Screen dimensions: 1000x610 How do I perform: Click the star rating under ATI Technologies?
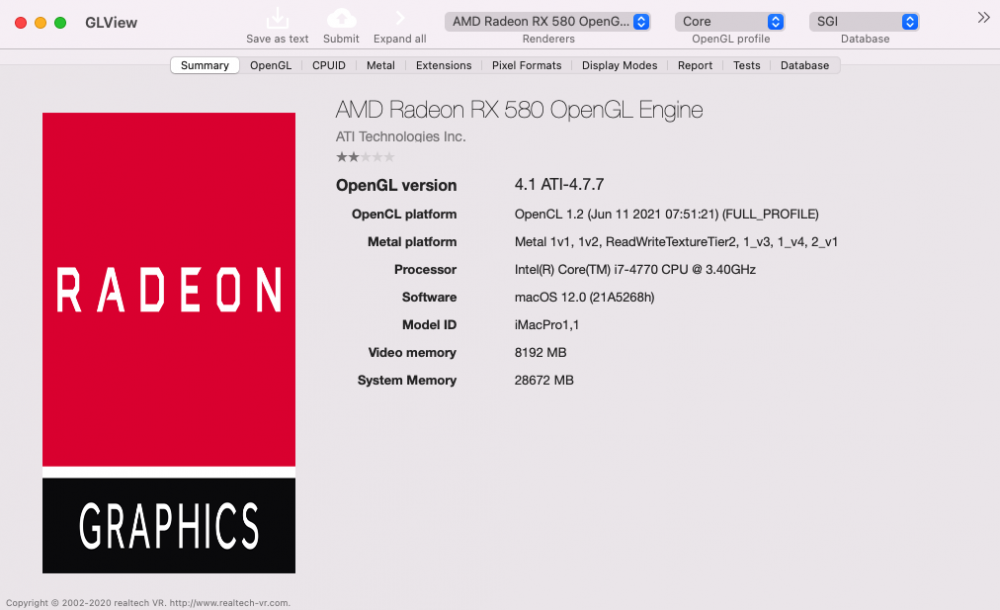coord(365,157)
